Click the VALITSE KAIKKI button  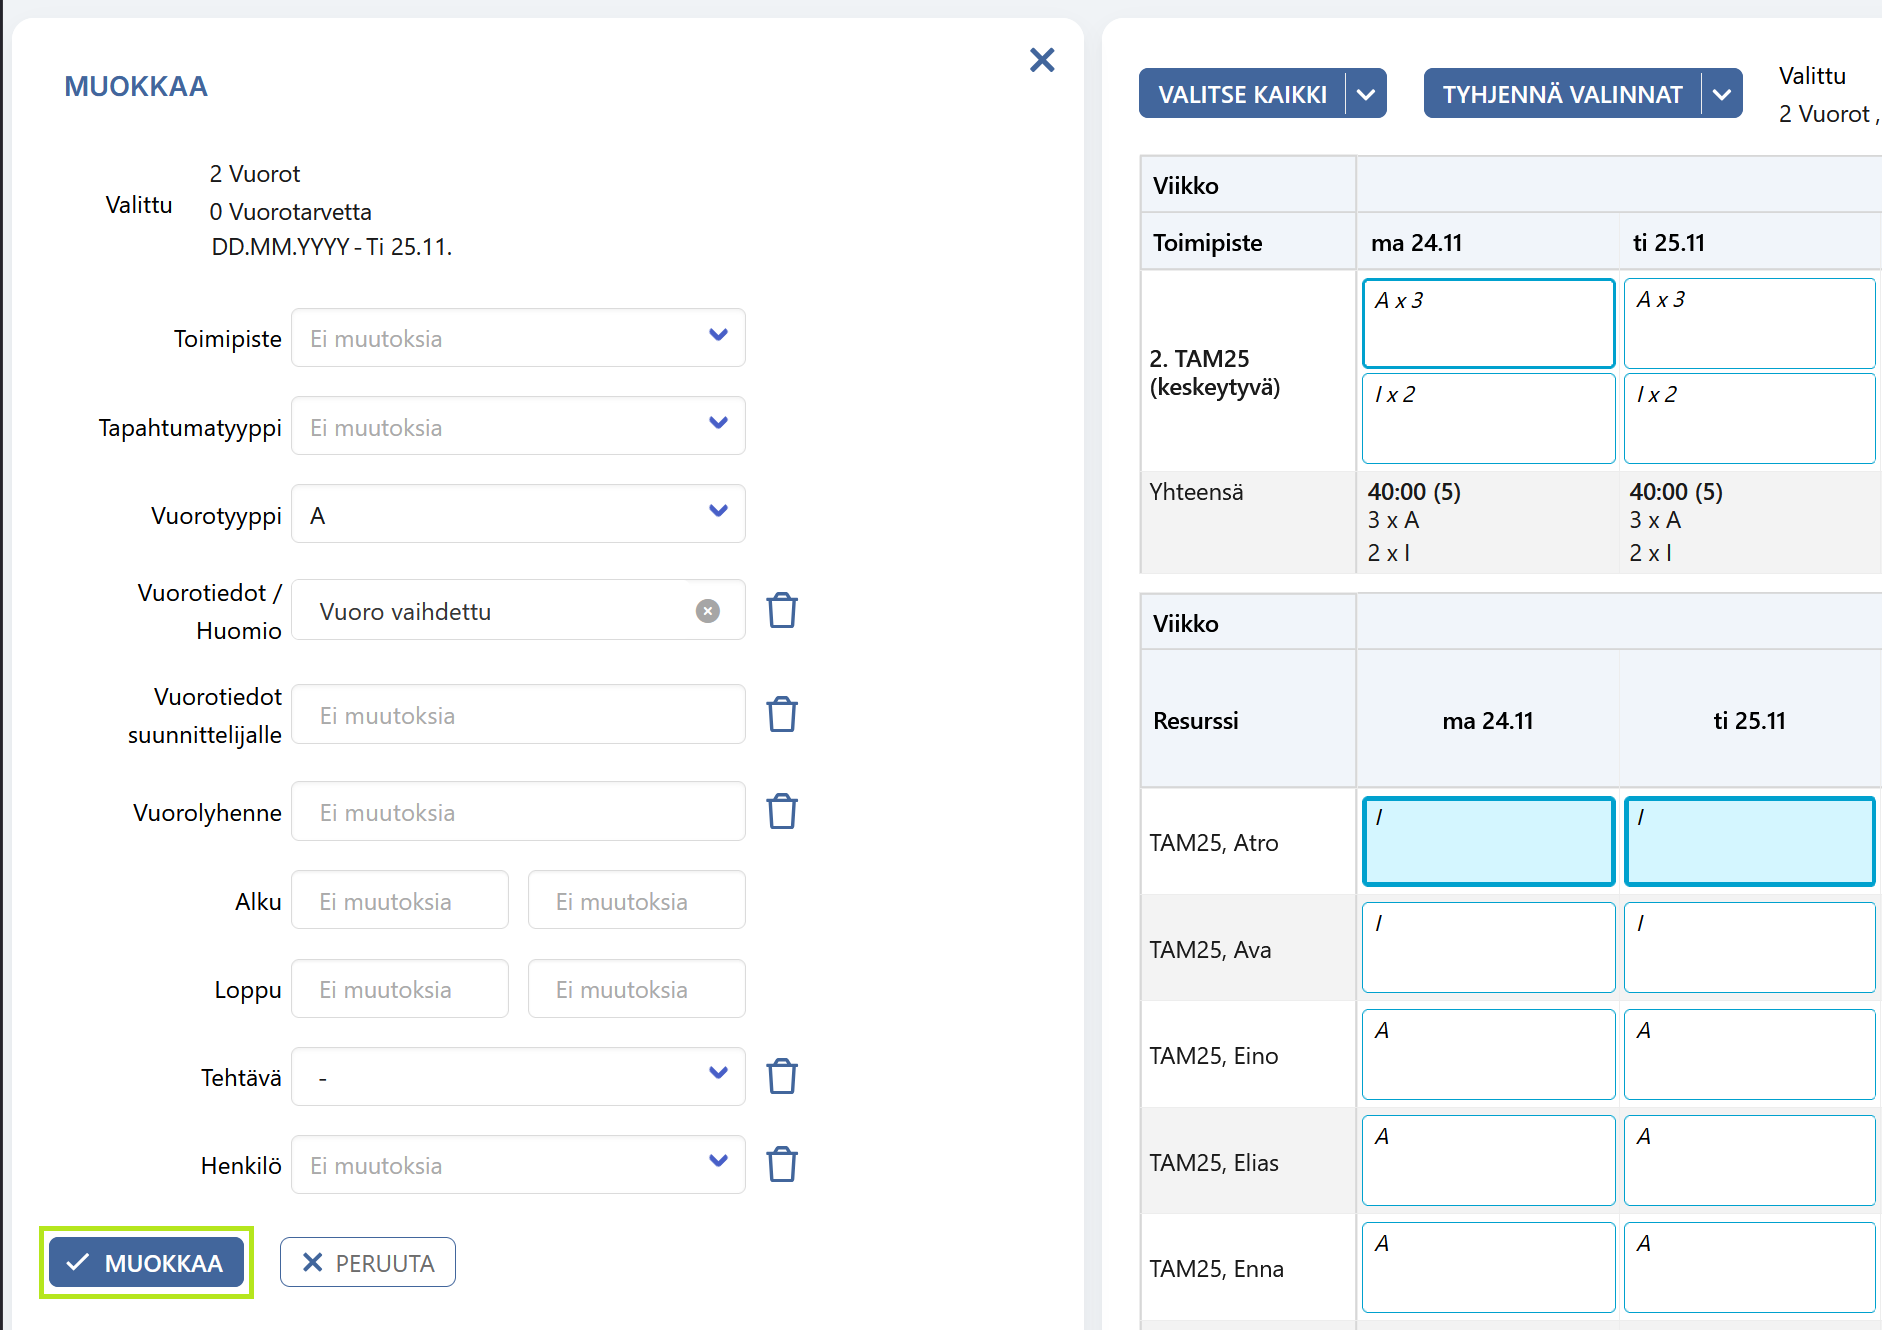pos(1242,94)
